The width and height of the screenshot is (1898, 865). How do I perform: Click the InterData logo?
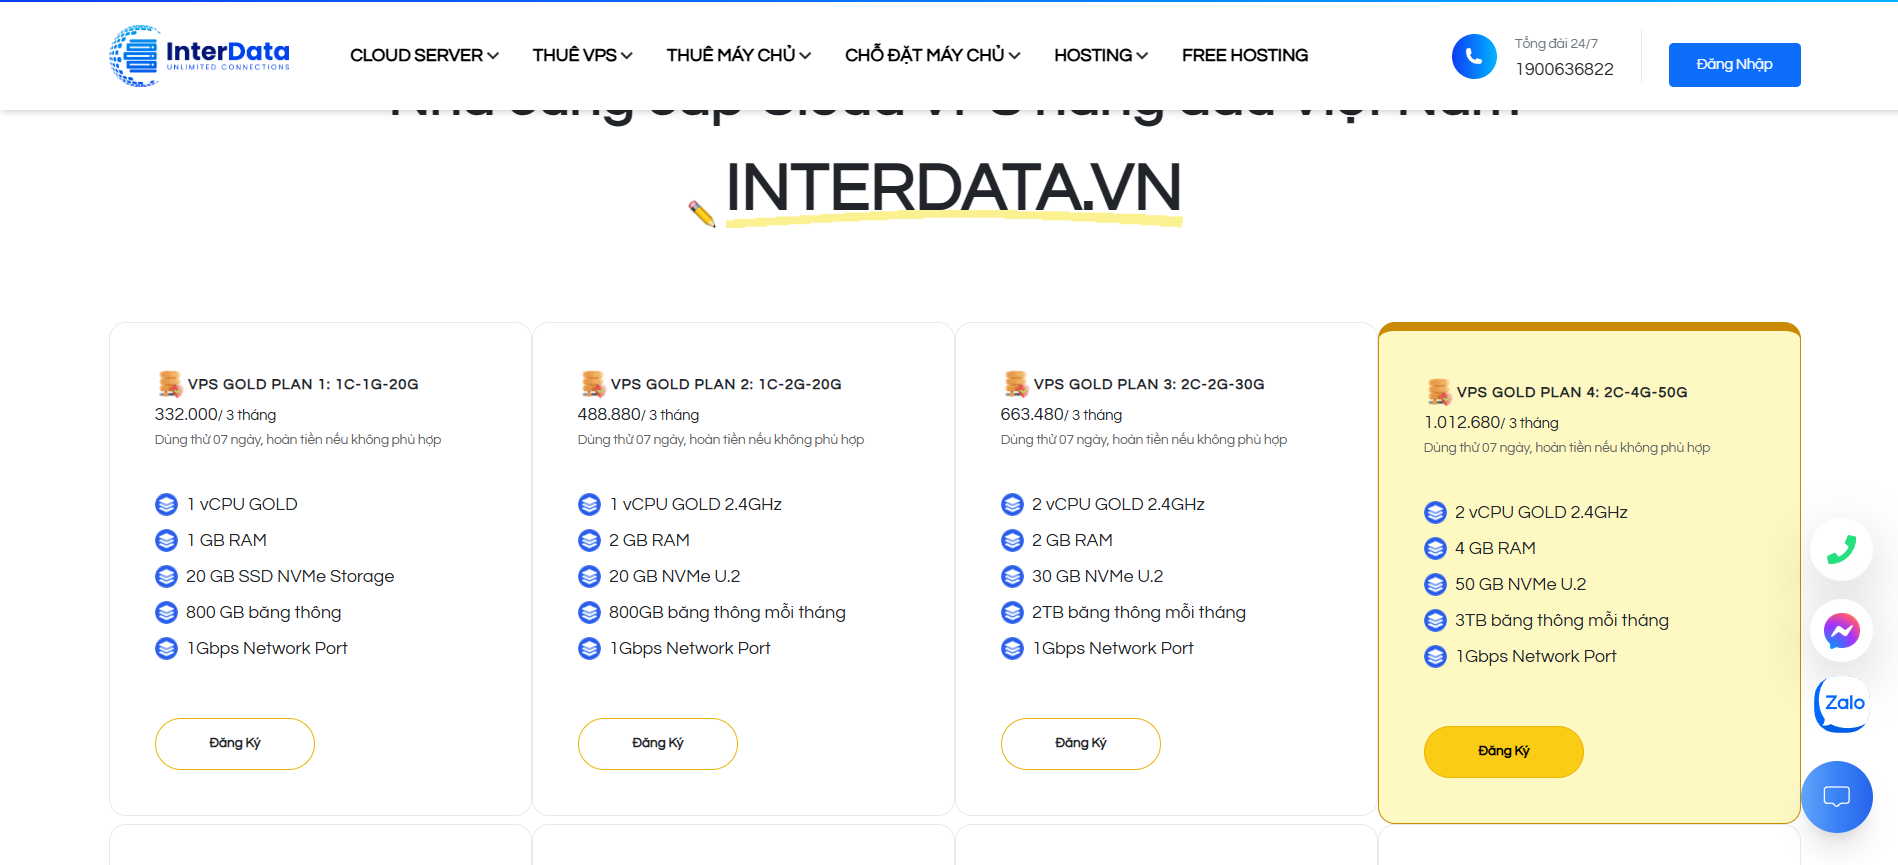coord(199,56)
